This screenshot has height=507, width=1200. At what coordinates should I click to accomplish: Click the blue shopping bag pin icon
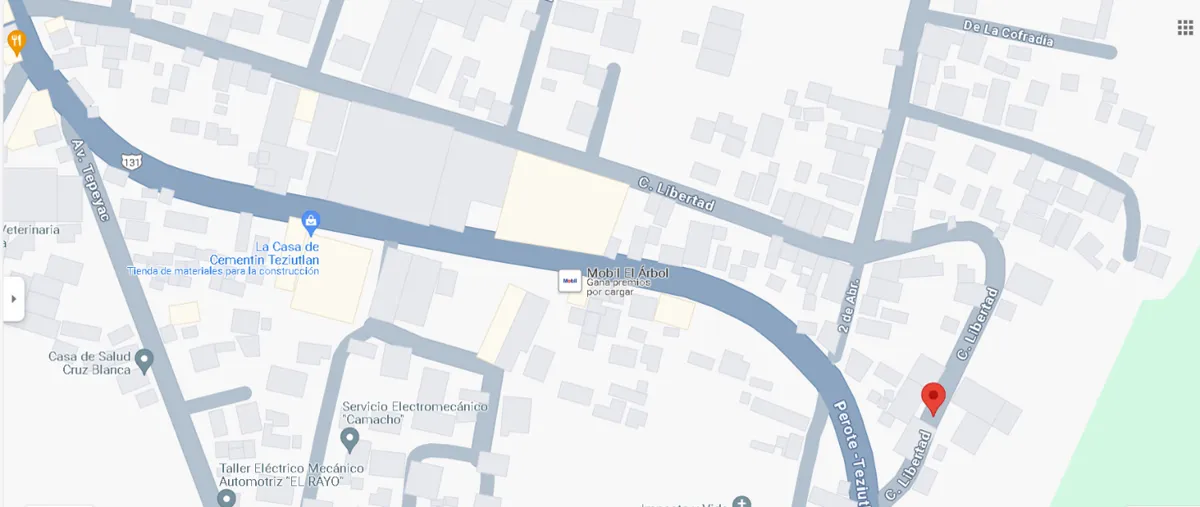point(310,224)
